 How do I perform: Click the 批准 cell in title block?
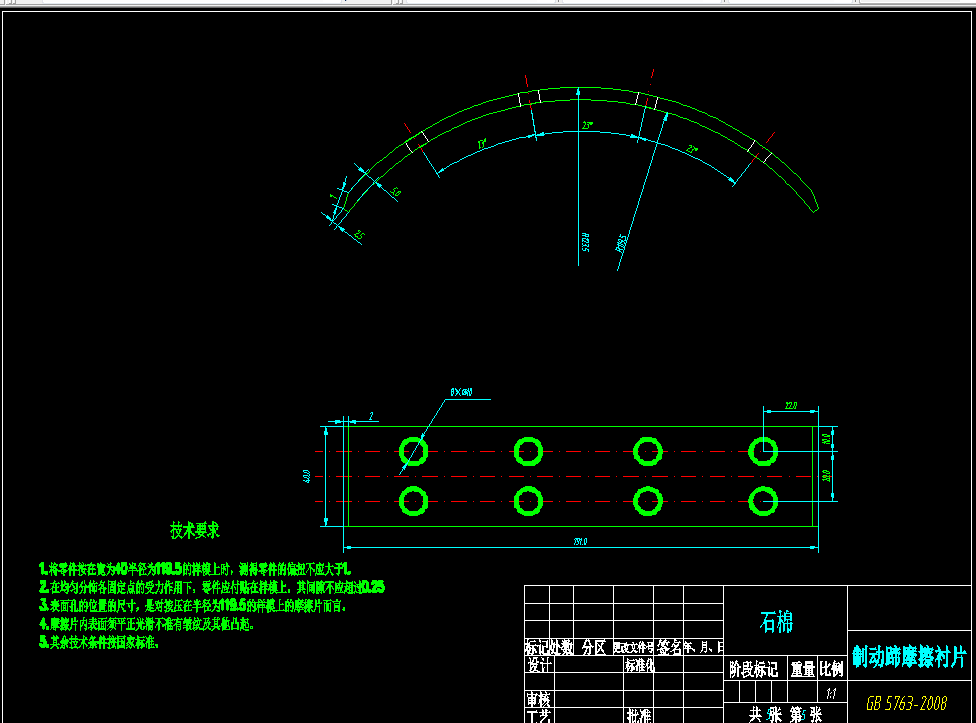click(x=639, y=716)
